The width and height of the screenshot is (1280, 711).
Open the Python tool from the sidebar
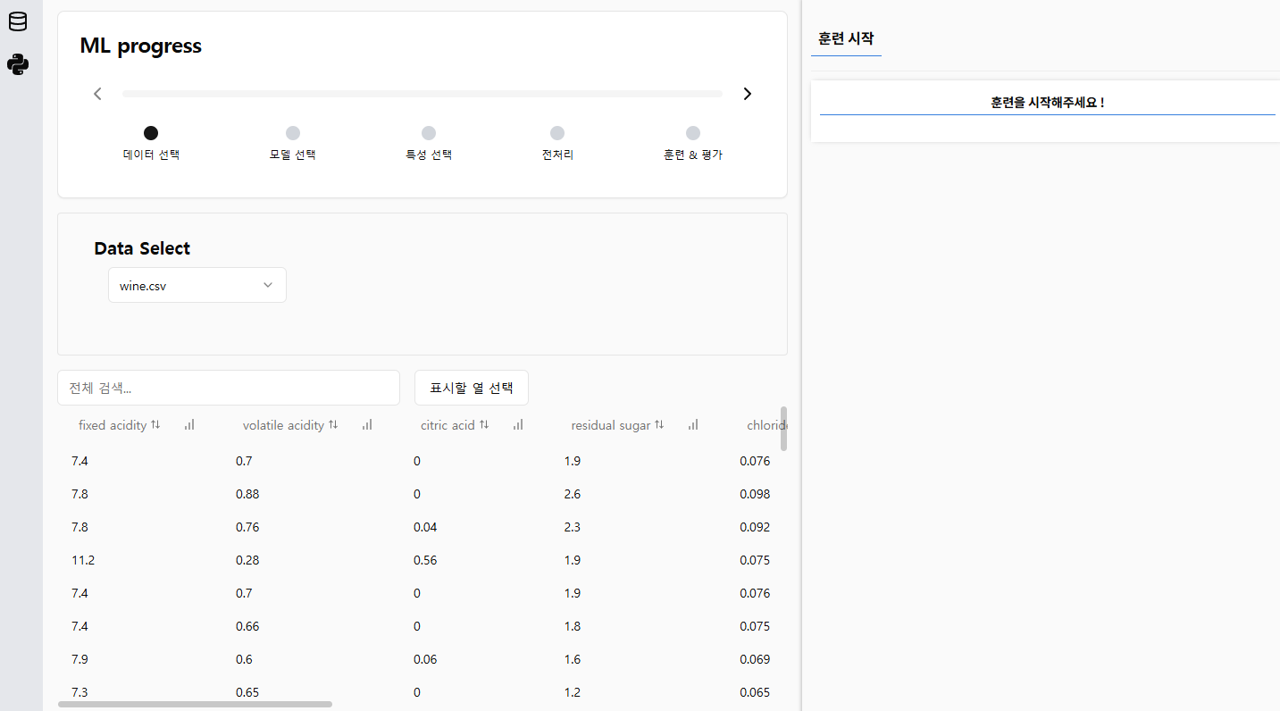point(17,64)
